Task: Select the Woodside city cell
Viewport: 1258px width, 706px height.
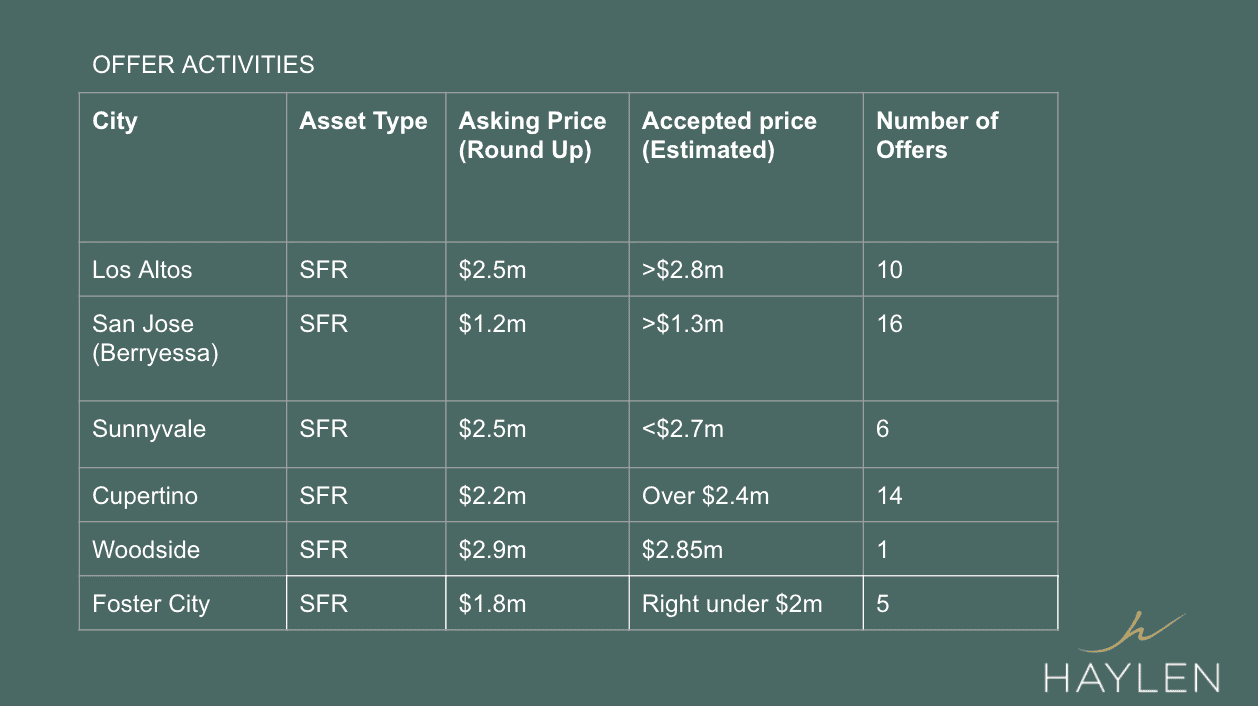Action: coord(183,549)
